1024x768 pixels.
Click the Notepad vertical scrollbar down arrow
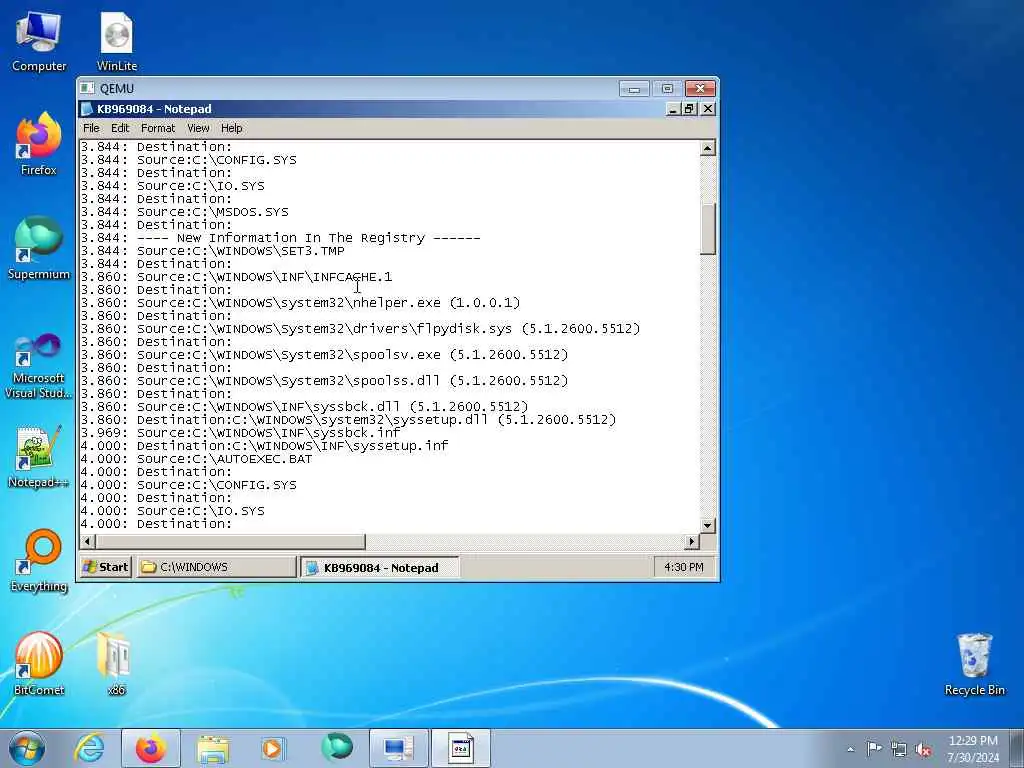tap(707, 525)
